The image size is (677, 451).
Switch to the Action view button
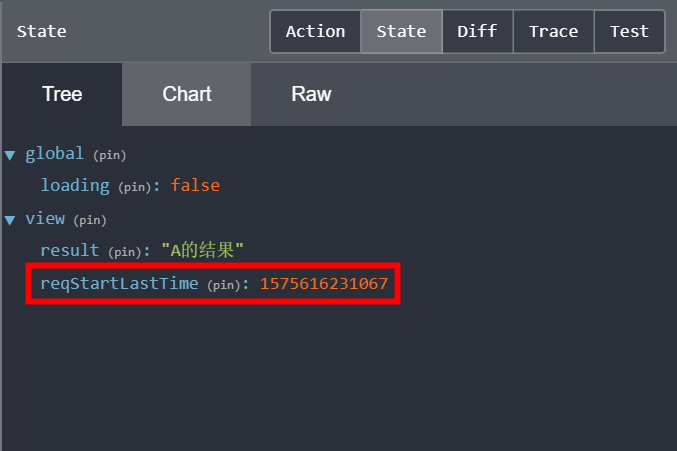click(x=315, y=31)
